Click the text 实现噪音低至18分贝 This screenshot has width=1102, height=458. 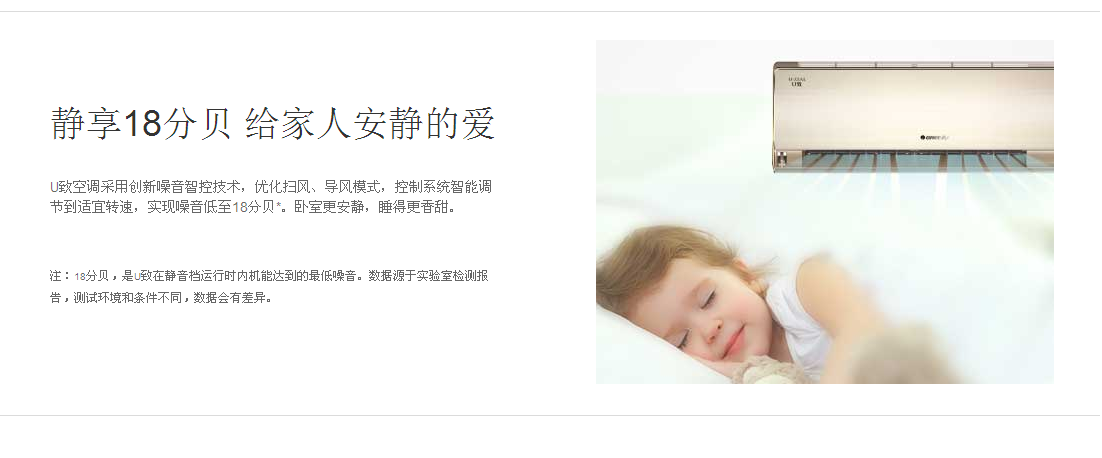[x=210, y=207]
